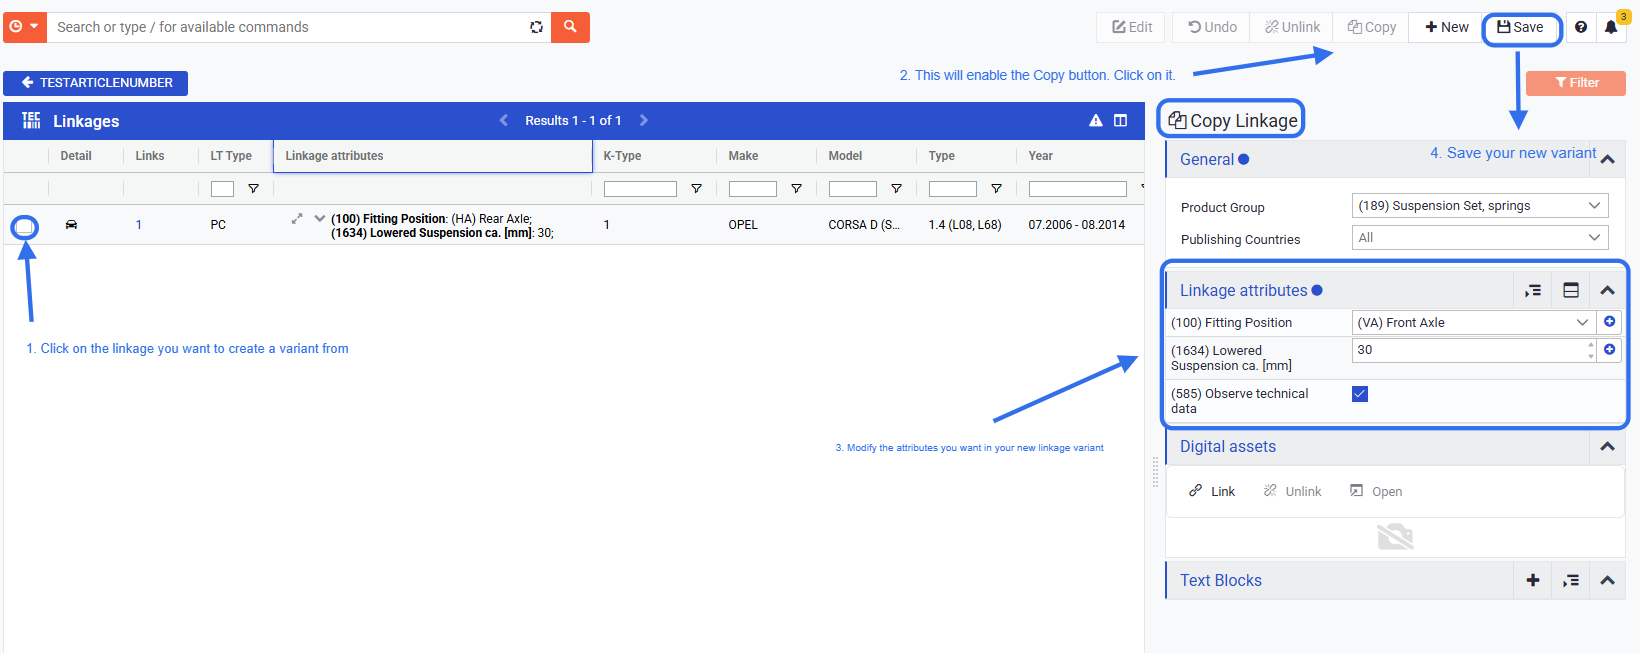Screen dimensions: 1640x653
Task: Open the Model filter funnel
Action: pyautogui.click(x=896, y=189)
